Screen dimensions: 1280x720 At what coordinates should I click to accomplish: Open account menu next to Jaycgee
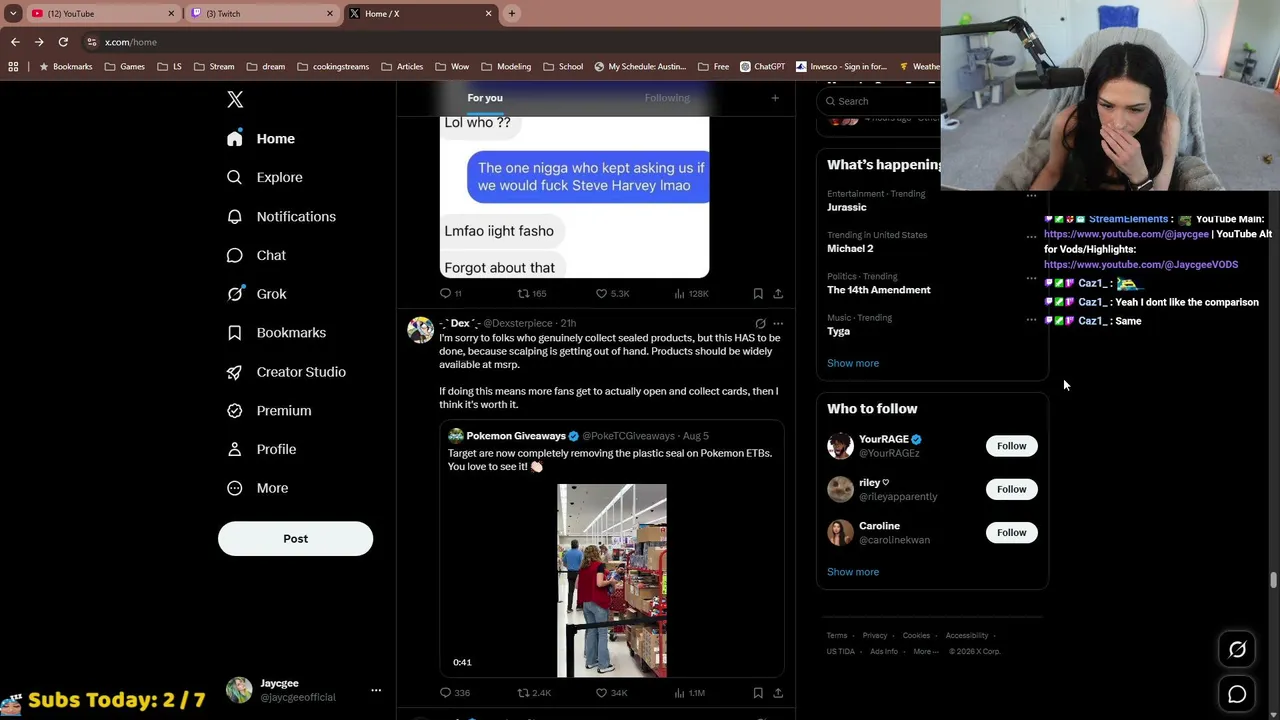point(376,690)
